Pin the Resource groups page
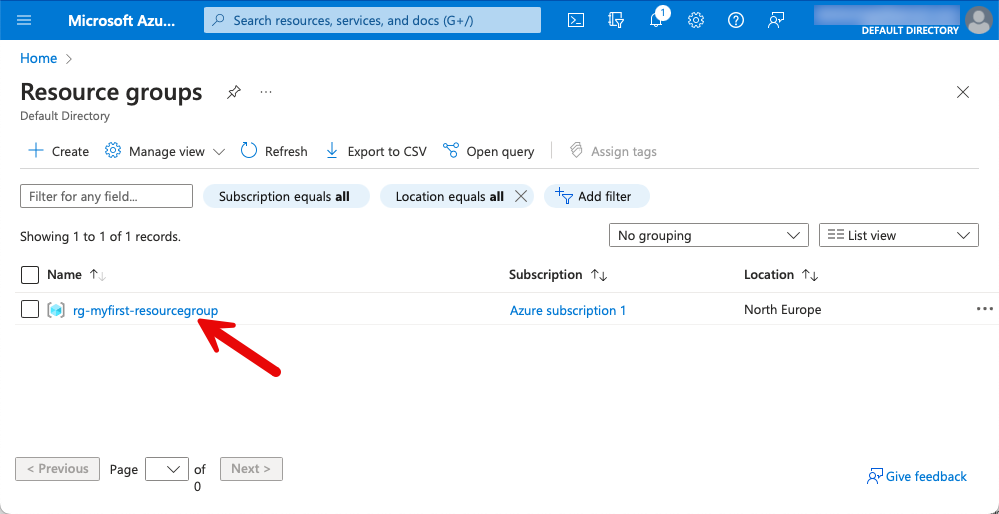The width and height of the screenshot is (999, 514). coord(233,92)
